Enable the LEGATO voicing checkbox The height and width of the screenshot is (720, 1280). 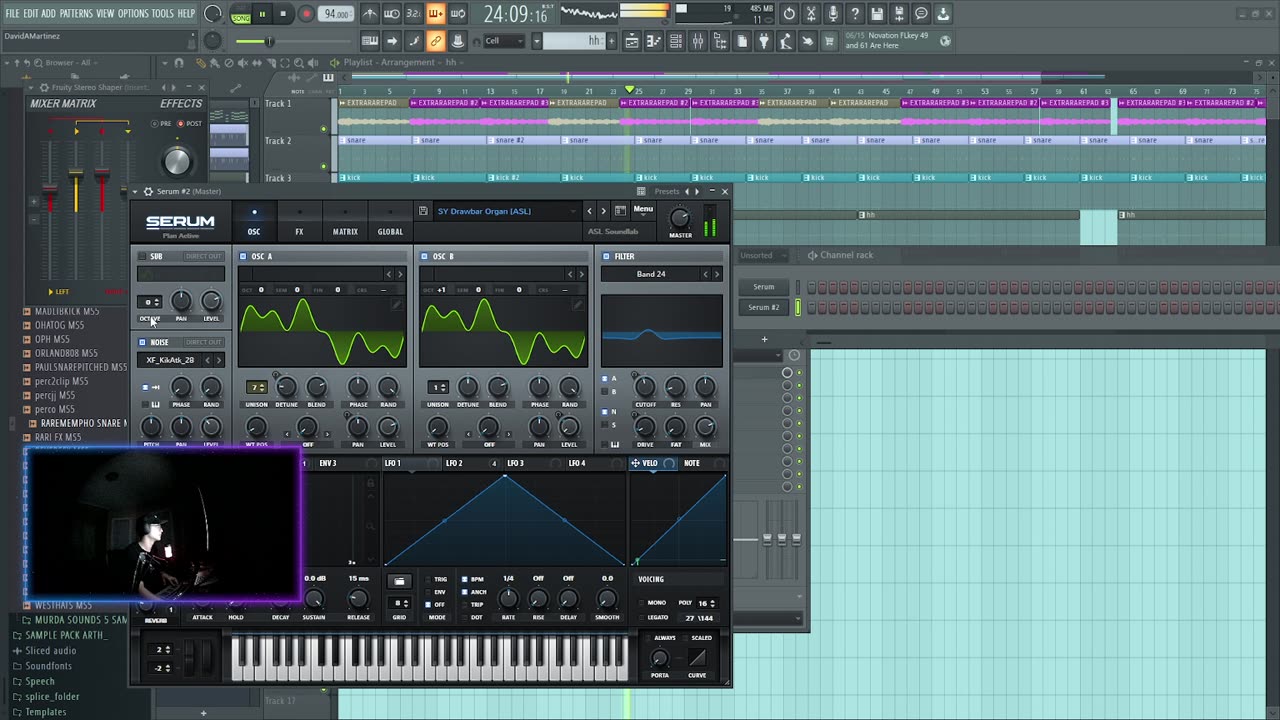(640, 618)
